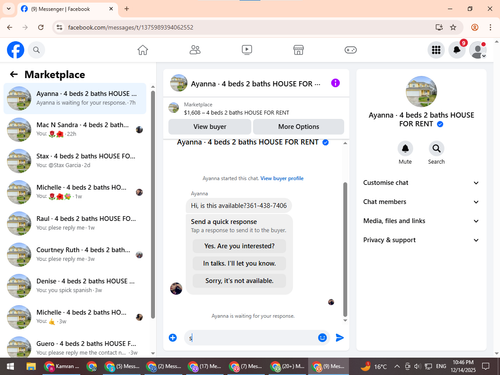Bookmark this page with the star icon
The width and height of the screenshot is (500, 375).
(x=453, y=27)
